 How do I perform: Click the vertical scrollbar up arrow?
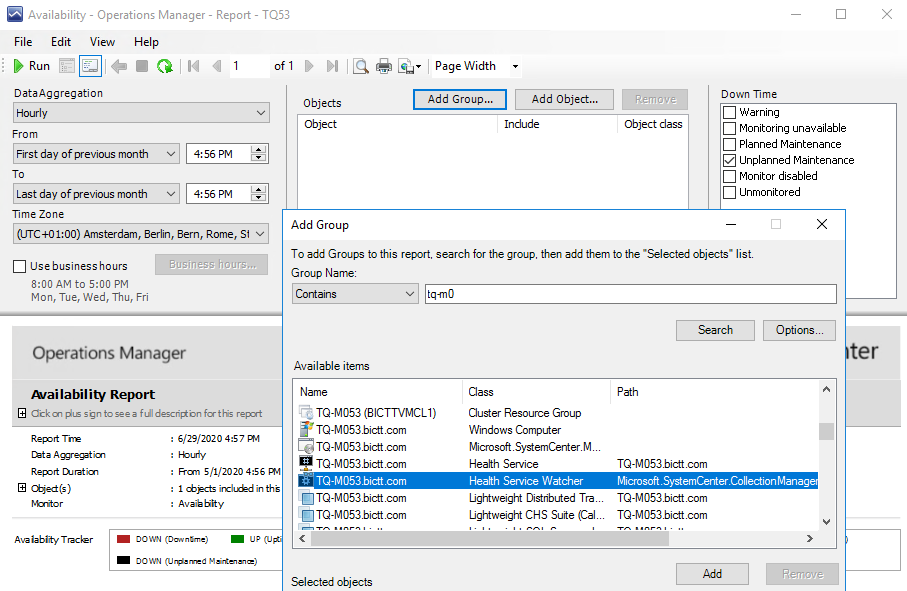(x=827, y=389)
